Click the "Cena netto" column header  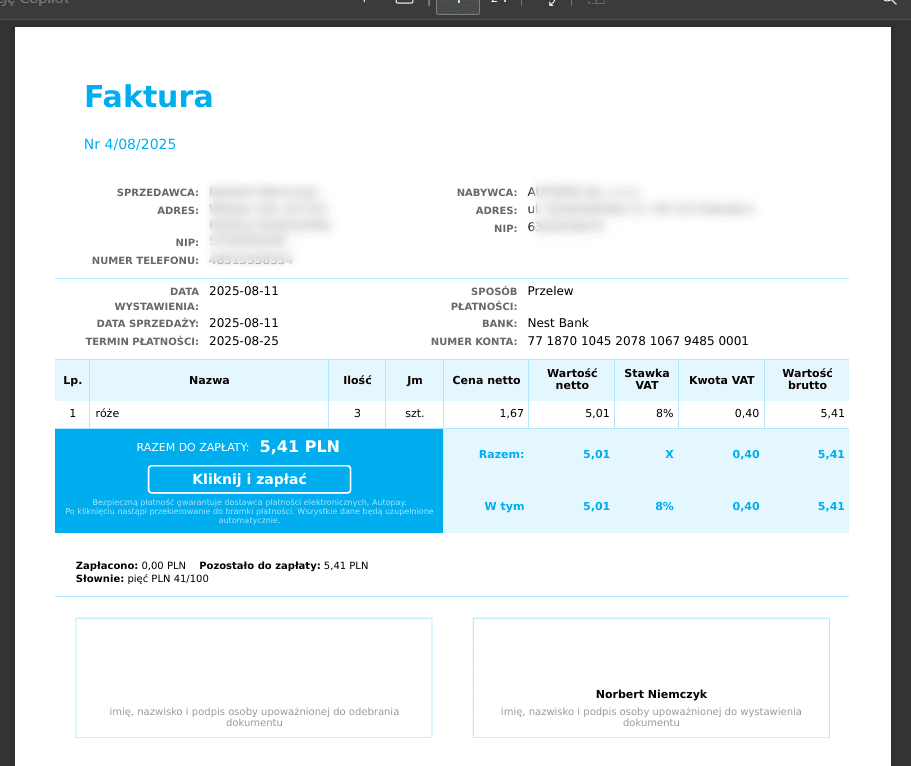point(486,380)
